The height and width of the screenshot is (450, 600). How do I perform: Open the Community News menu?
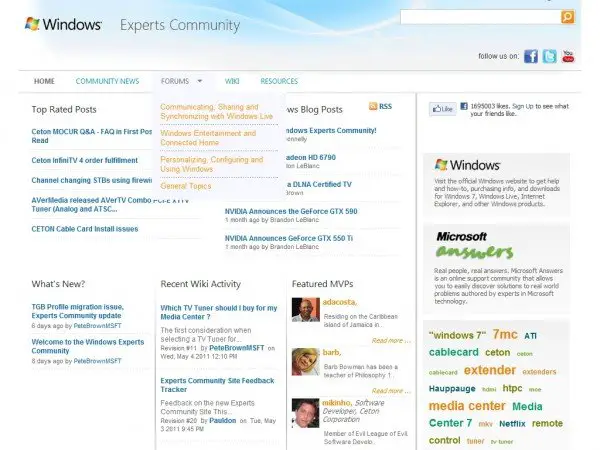point(107,81)
